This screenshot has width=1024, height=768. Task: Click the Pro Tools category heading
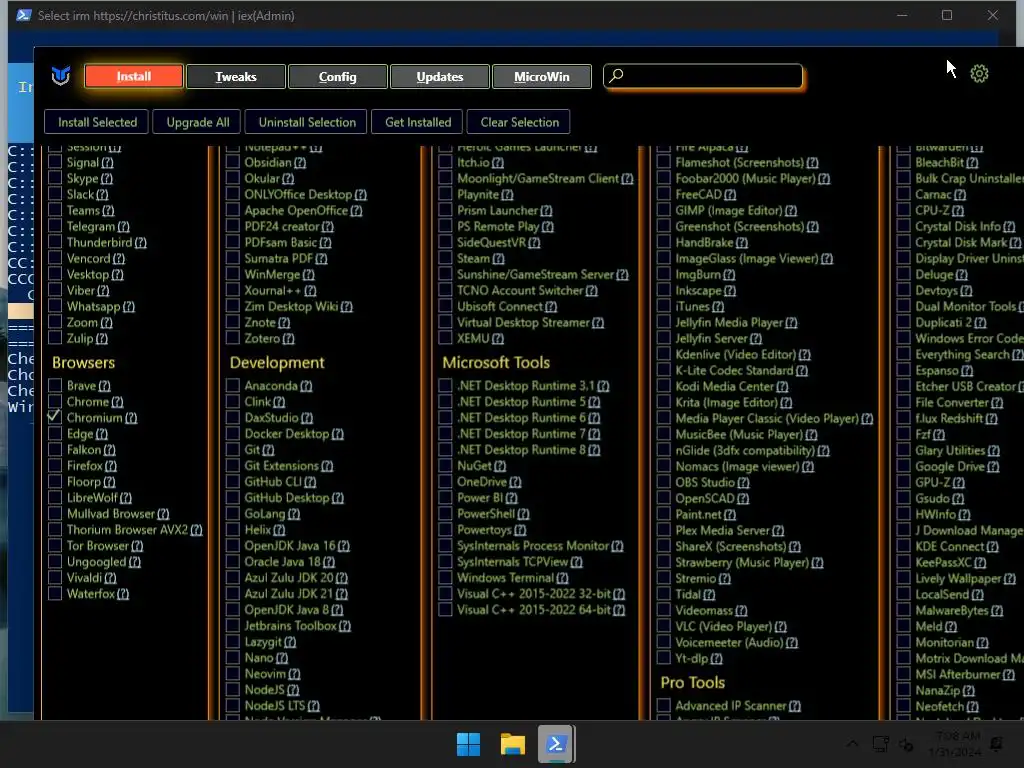tap(693, 683)
